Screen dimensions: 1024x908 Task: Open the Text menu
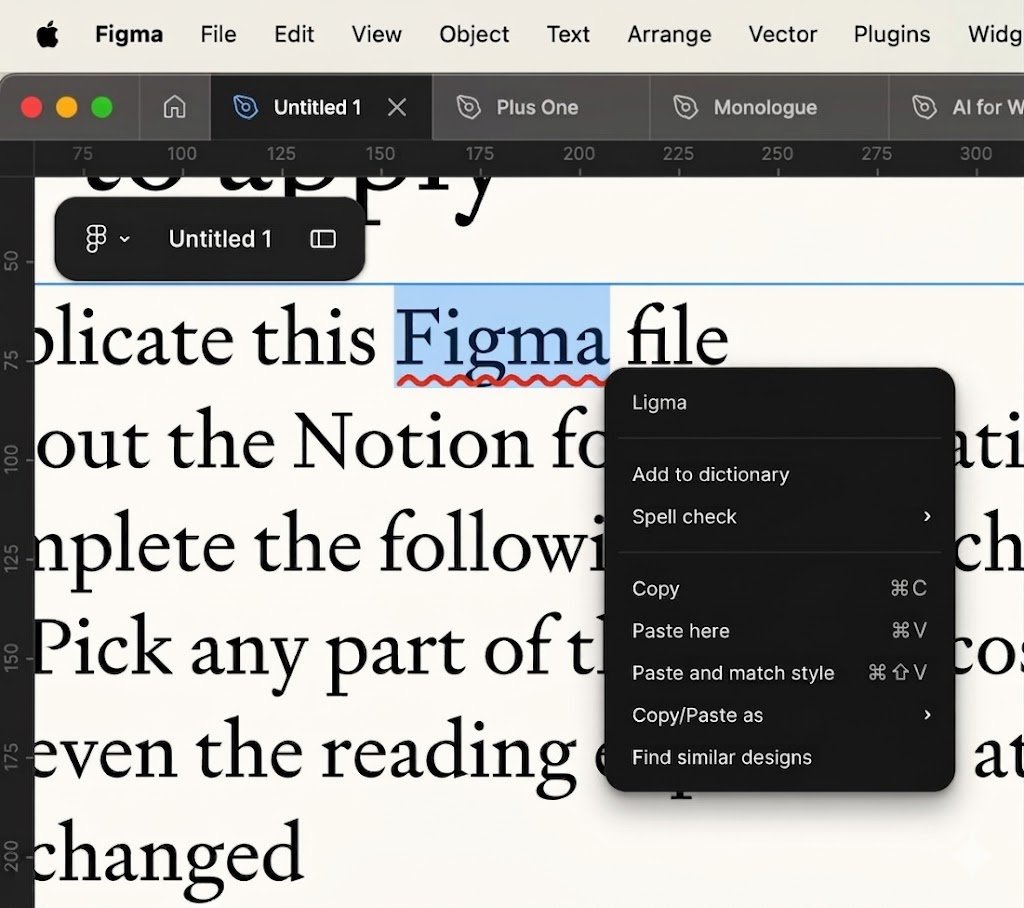(568, 34)
